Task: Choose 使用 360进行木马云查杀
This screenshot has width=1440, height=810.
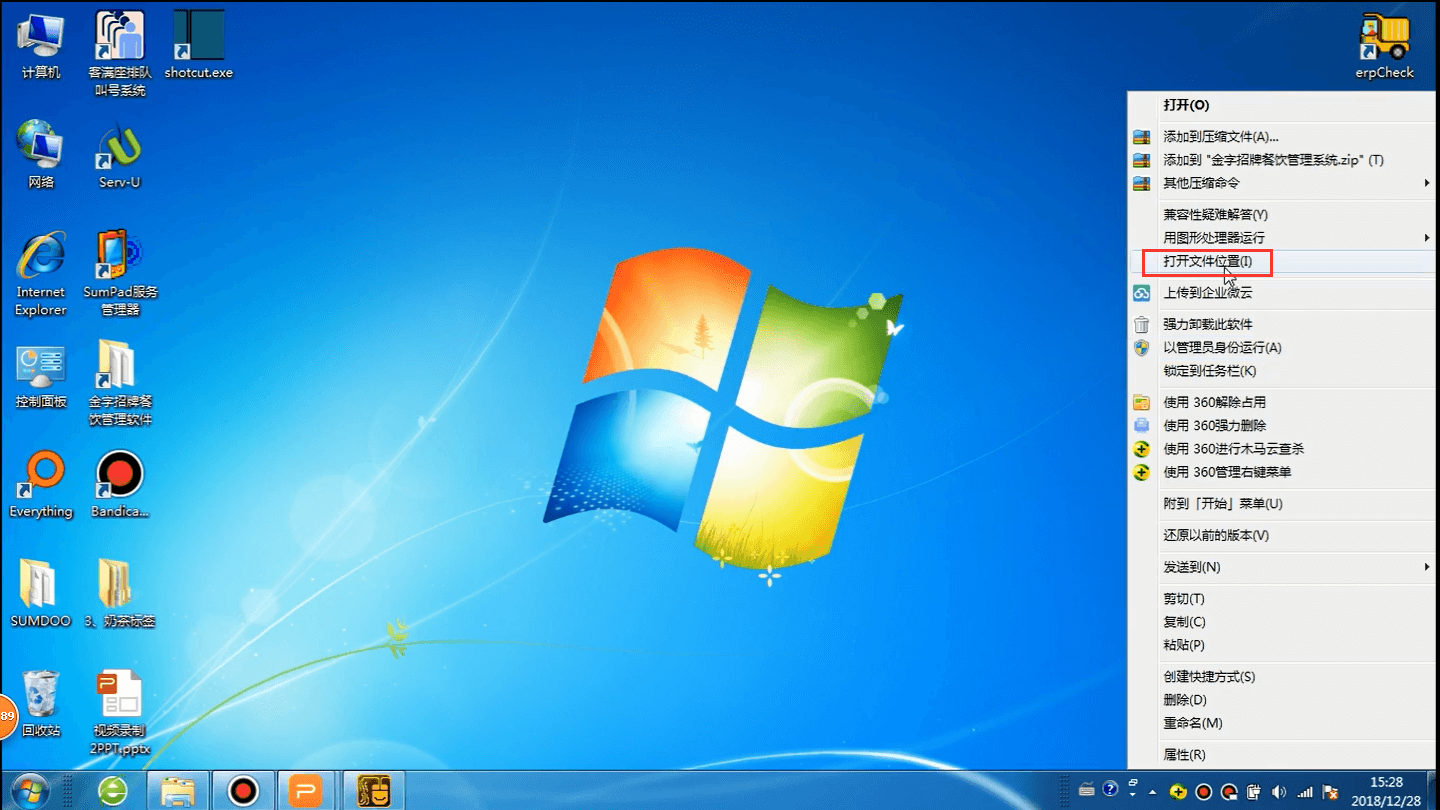Action: (1282, 449)
